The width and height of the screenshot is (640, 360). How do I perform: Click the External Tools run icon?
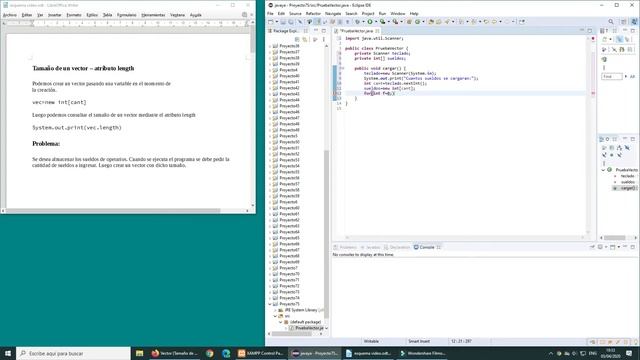point(395,22)
